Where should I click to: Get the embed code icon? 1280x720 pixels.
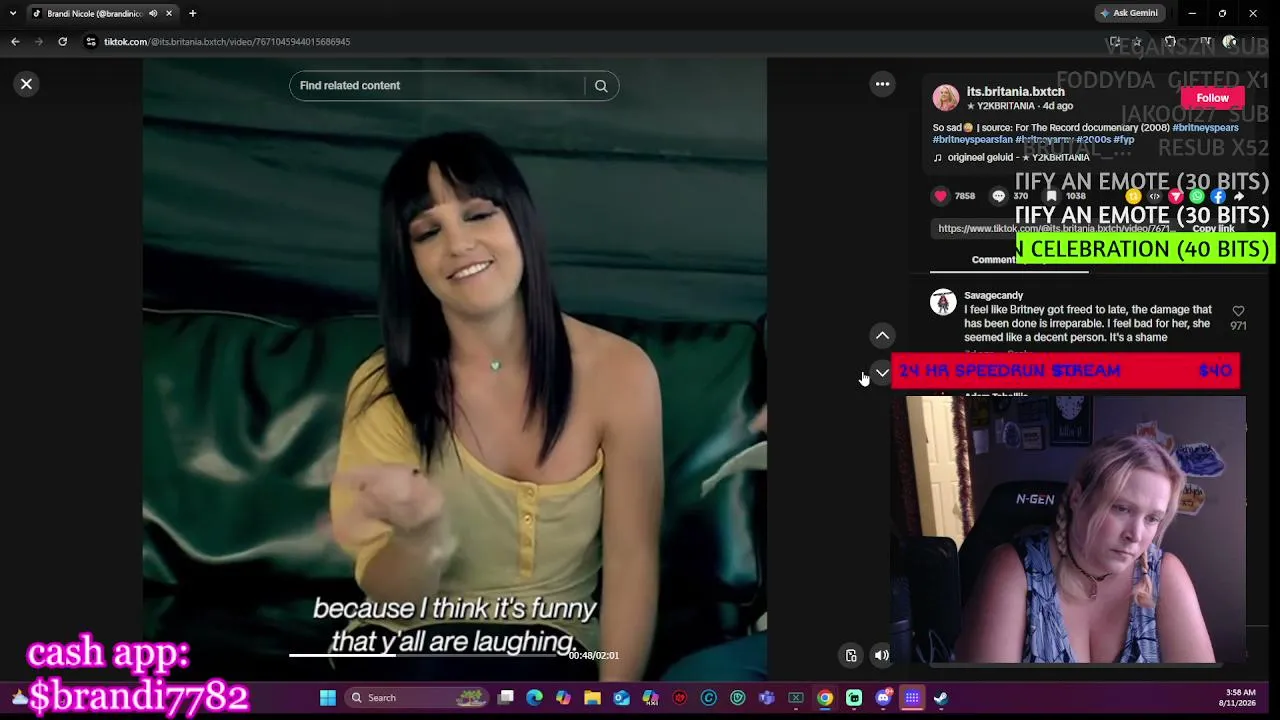[1154, 196]
